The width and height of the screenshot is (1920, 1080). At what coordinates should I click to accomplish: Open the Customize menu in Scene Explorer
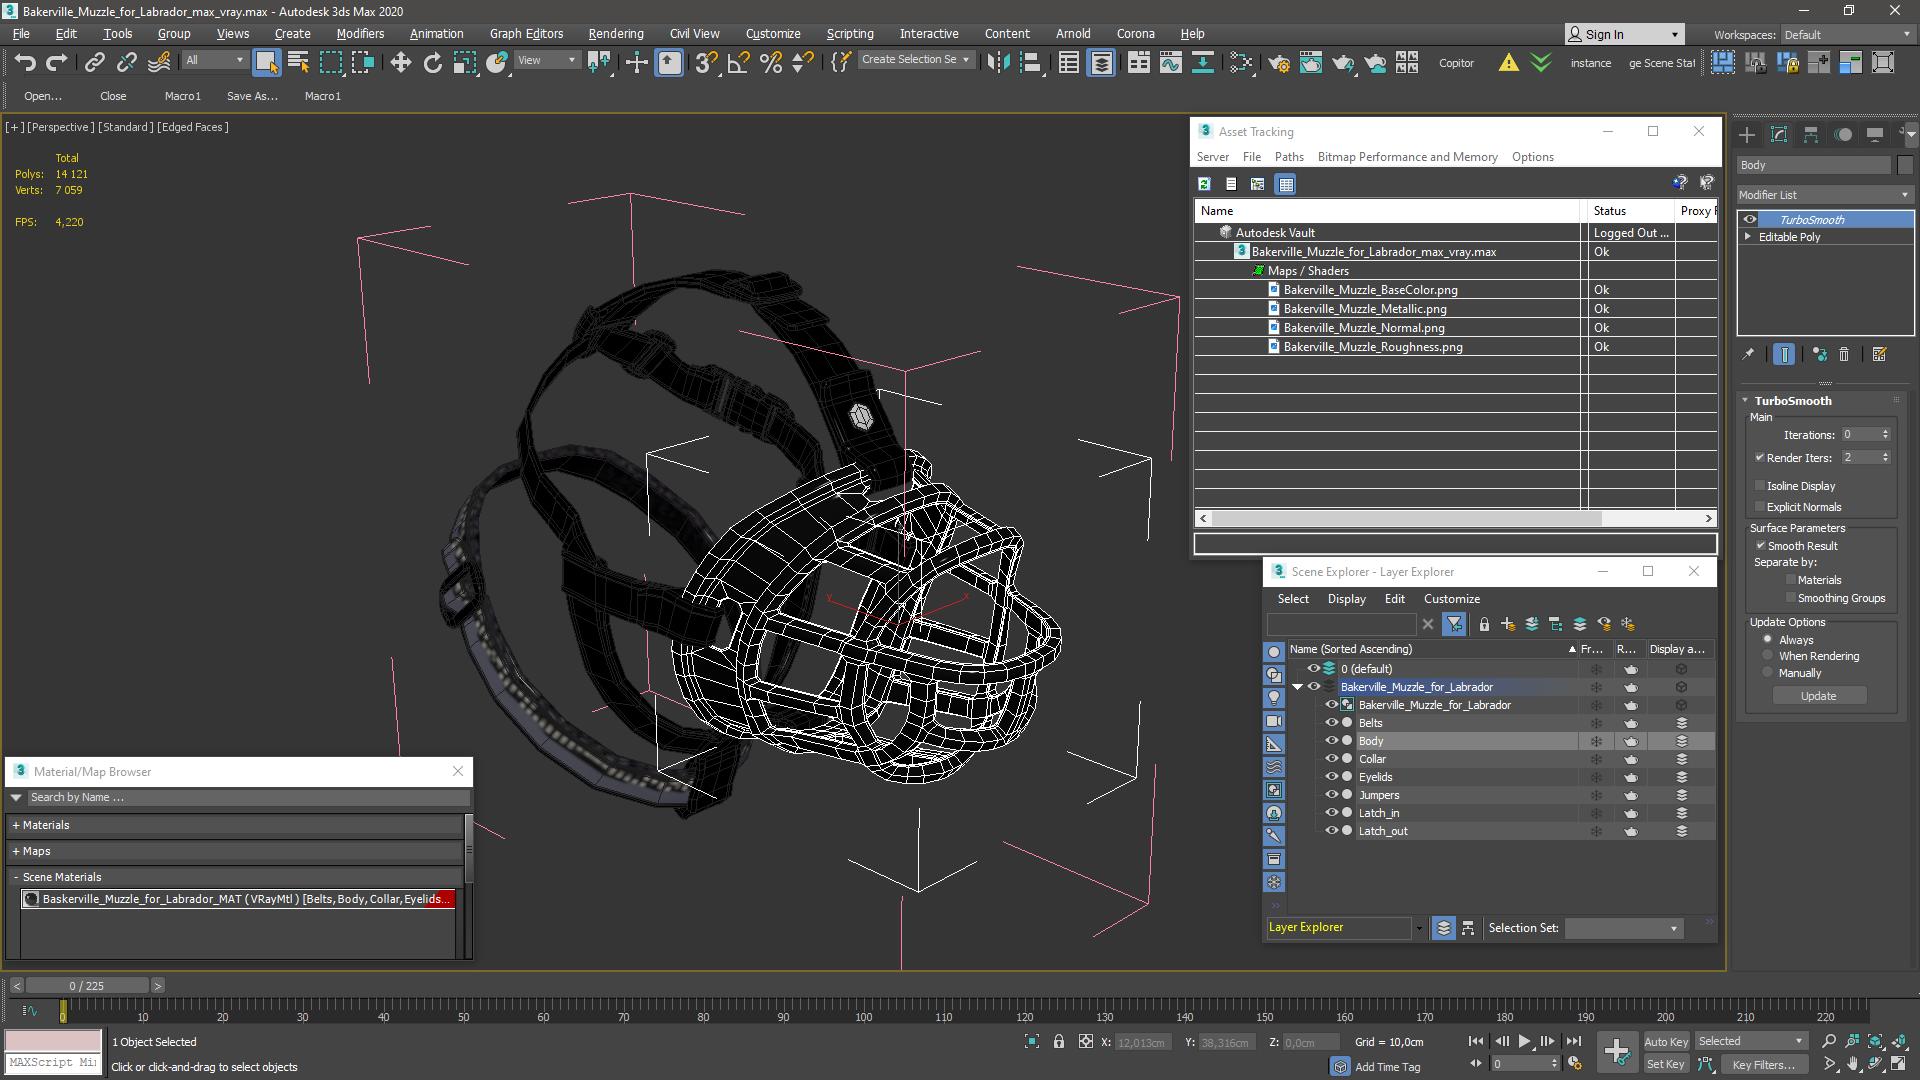point(1451,599)
